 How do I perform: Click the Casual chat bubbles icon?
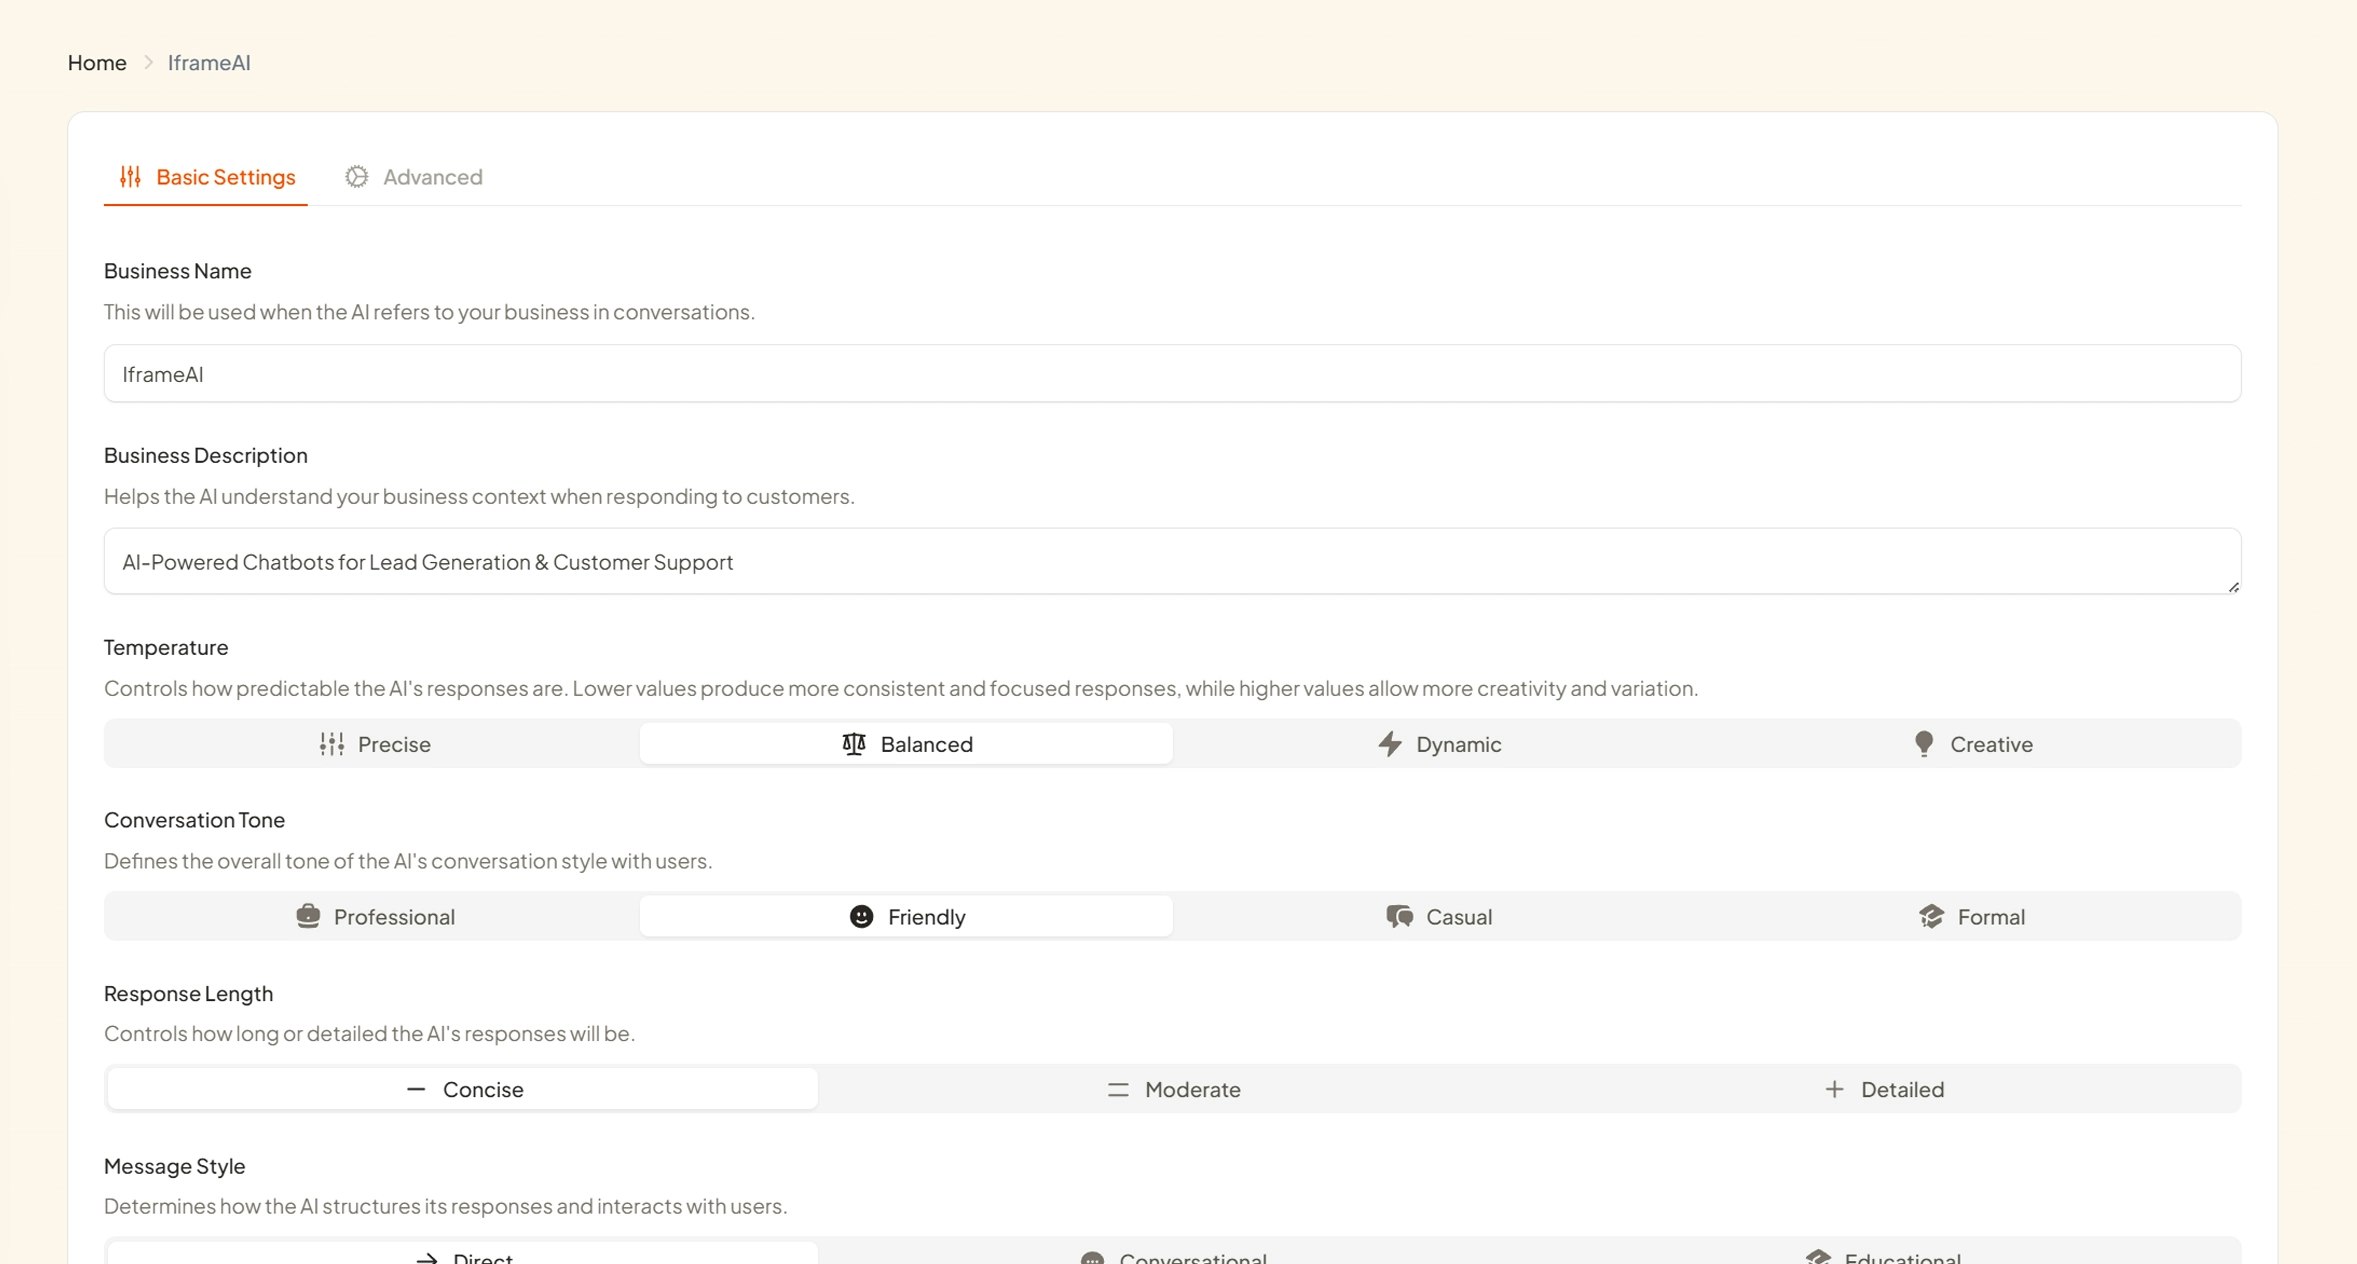(1399, 916)
